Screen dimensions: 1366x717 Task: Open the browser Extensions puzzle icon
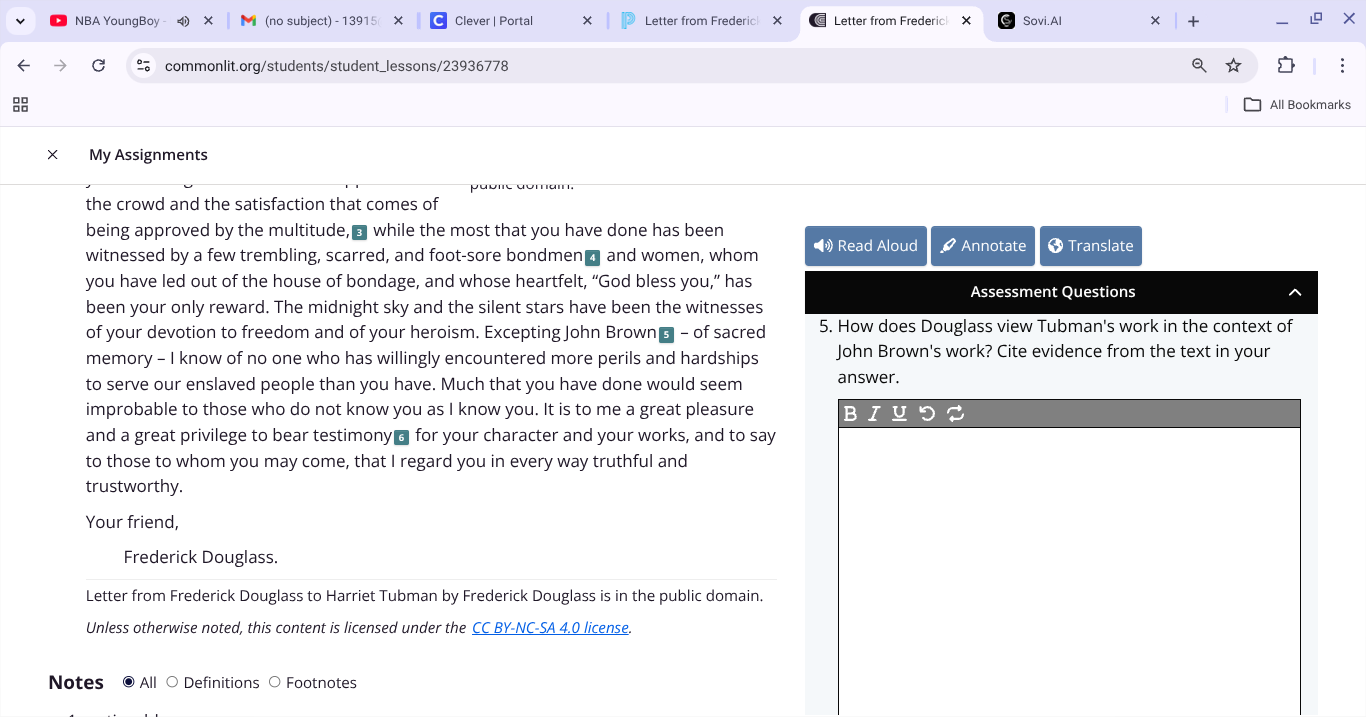1286,65
